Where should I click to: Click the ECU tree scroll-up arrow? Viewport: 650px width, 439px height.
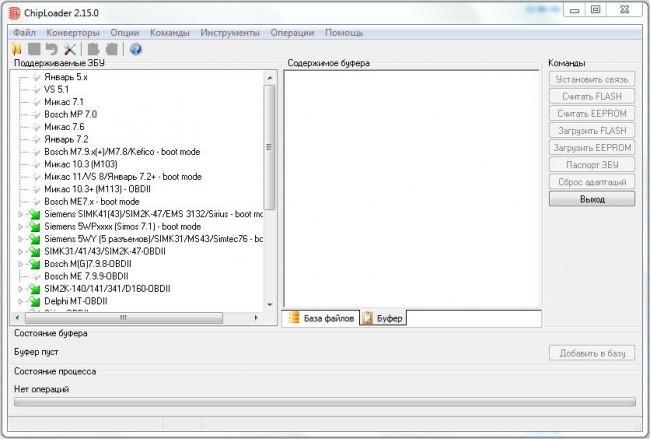[x=270, y=78]
